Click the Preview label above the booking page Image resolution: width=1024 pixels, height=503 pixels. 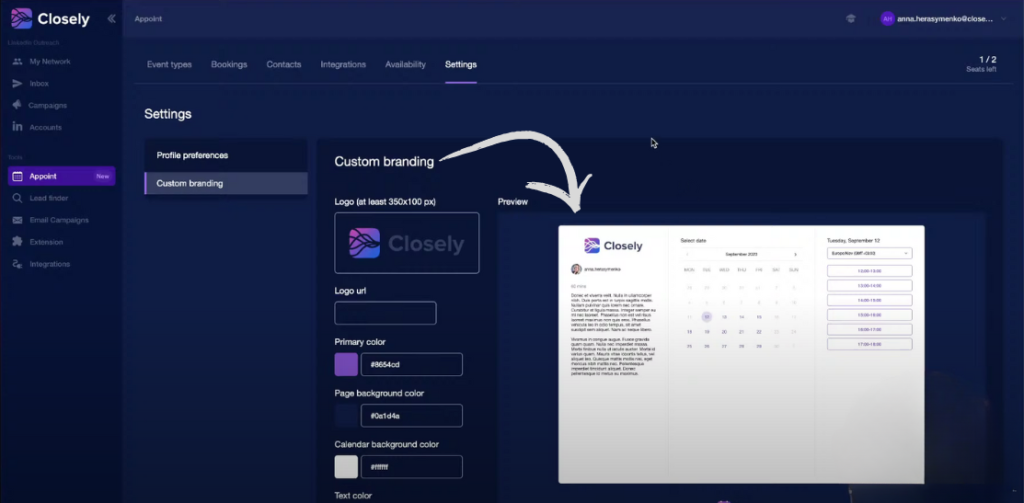point(513,202)
